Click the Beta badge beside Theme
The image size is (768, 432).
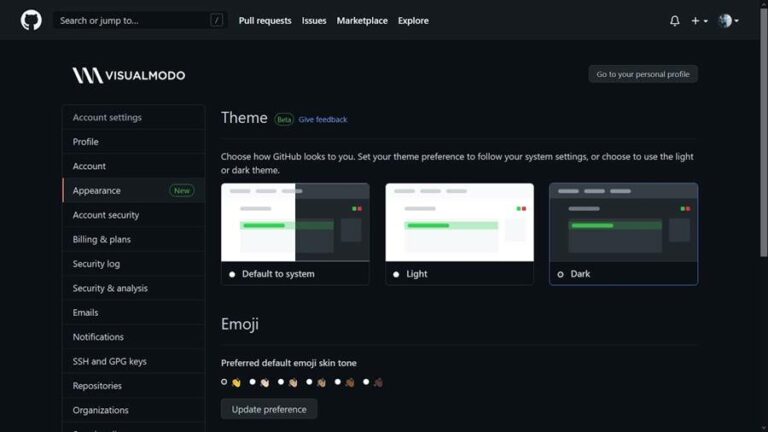pos(284,119)
